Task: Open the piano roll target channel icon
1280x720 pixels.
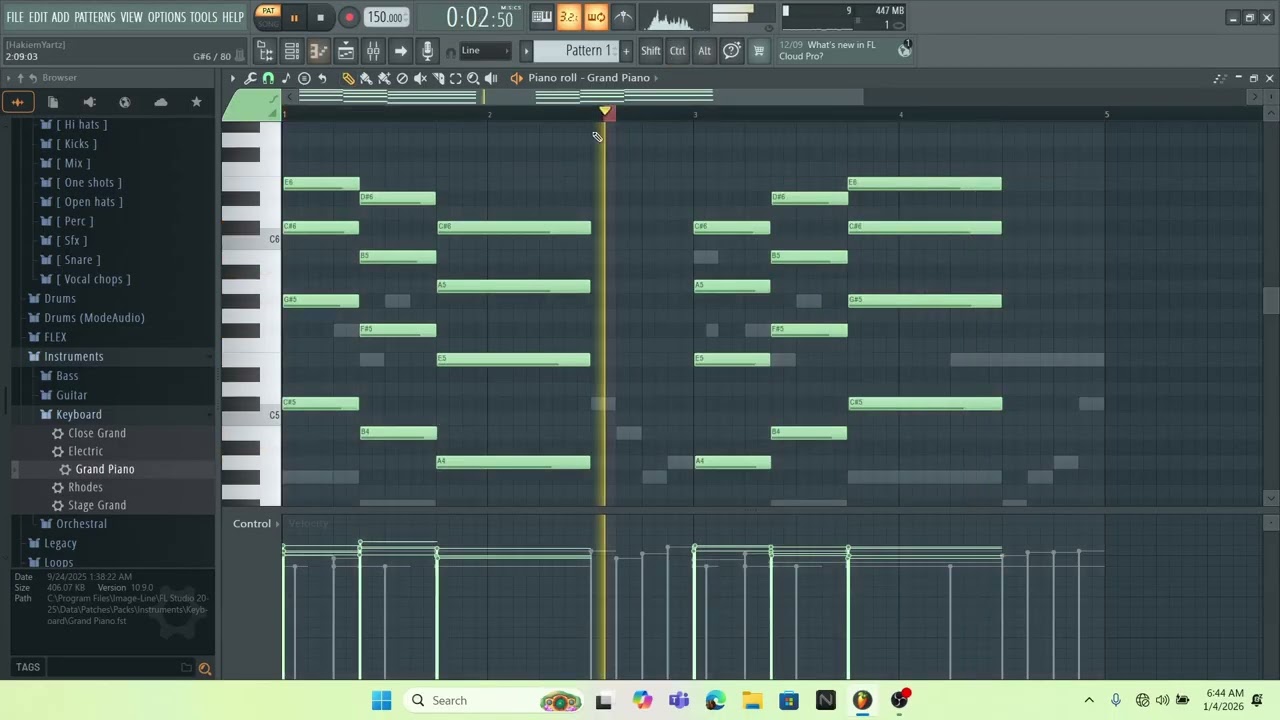Action: pos(516,78)
